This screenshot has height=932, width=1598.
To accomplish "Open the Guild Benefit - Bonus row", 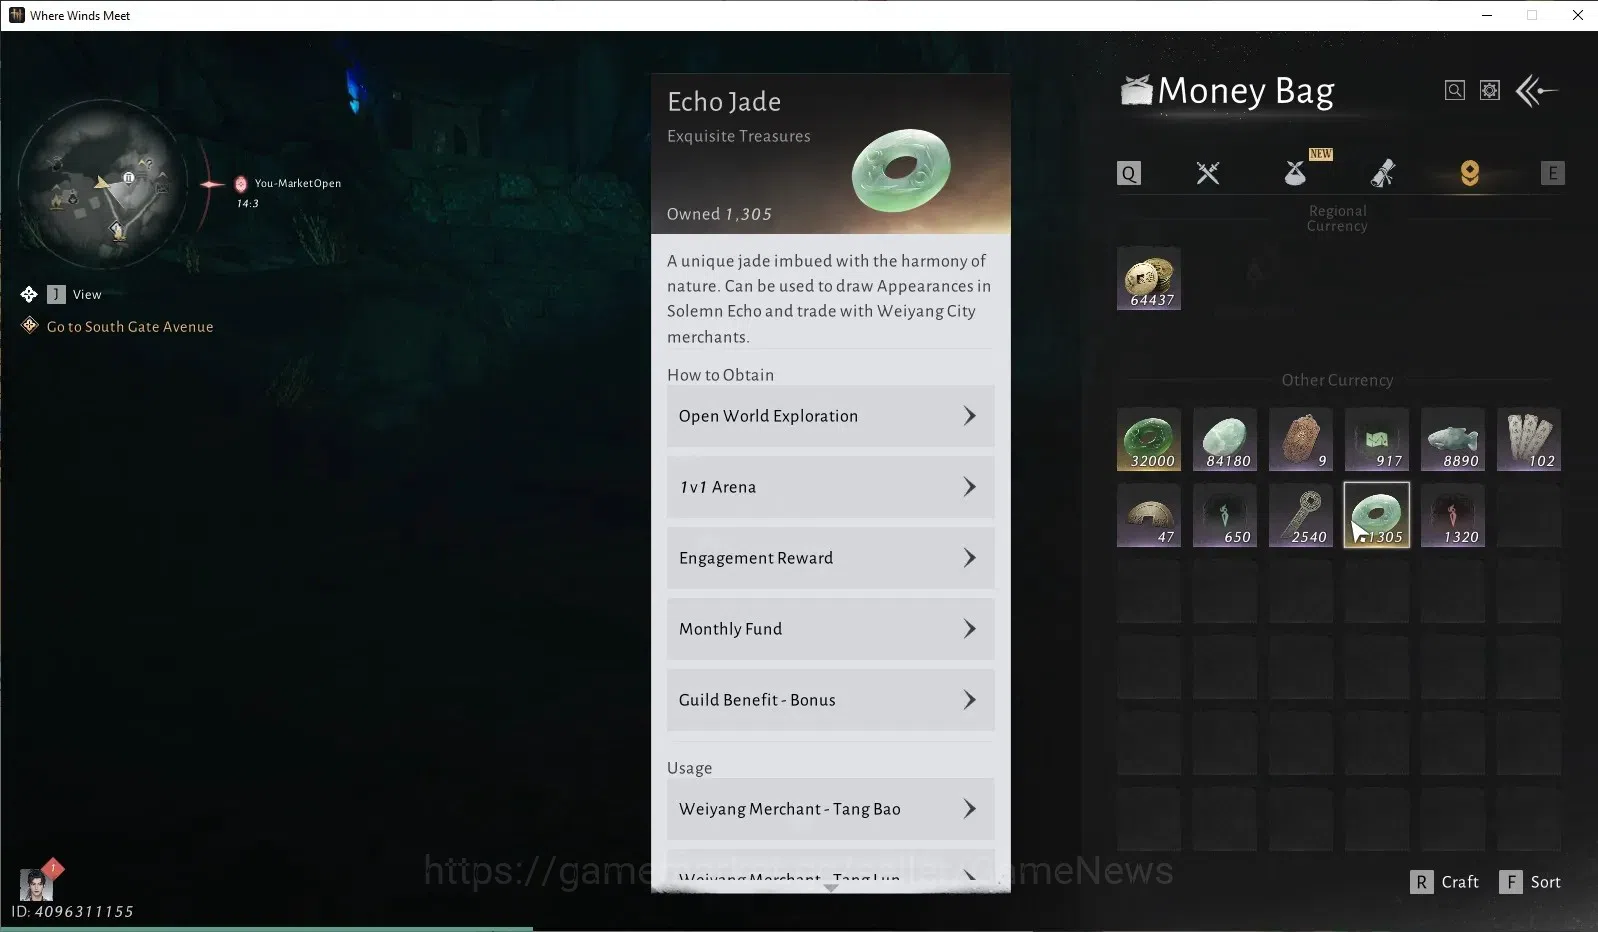I will pos(830,700).
